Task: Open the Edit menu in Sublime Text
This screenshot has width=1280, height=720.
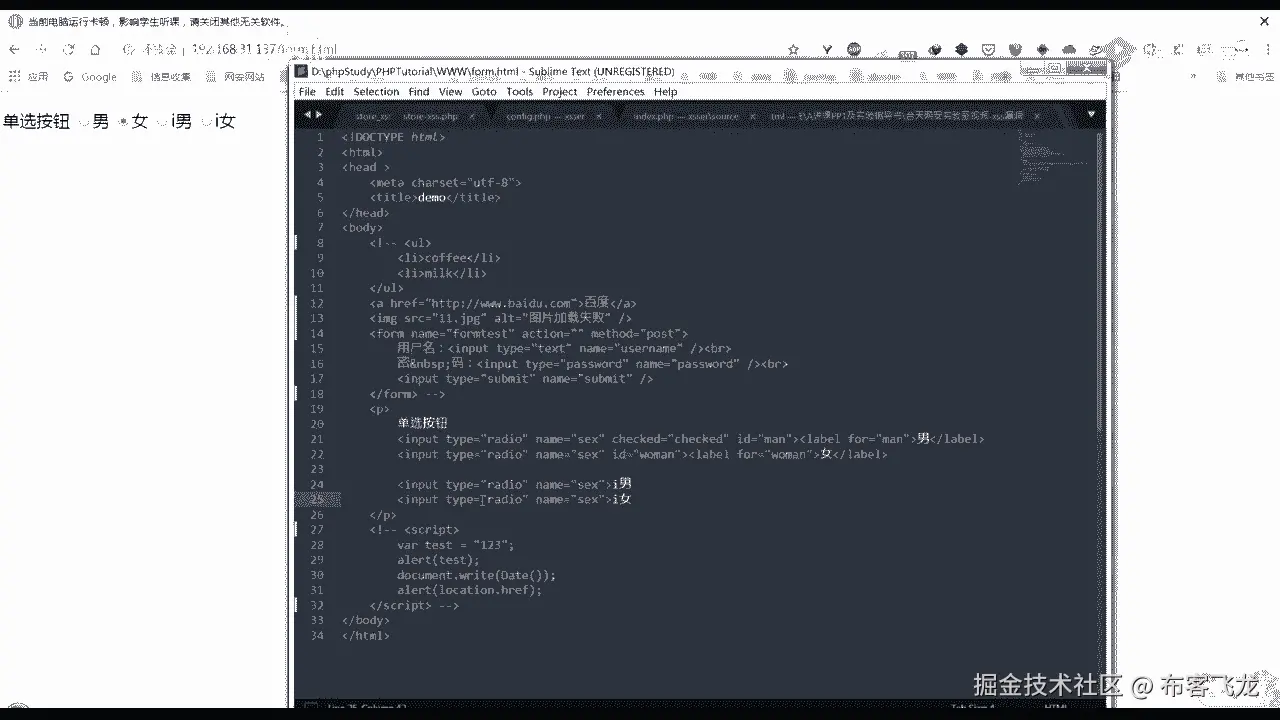Action: [334, 92]
